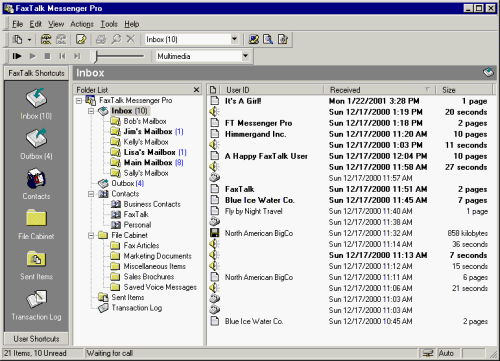500x361 pixels.
Task: Close the Folder List pane
Action: 196,90
